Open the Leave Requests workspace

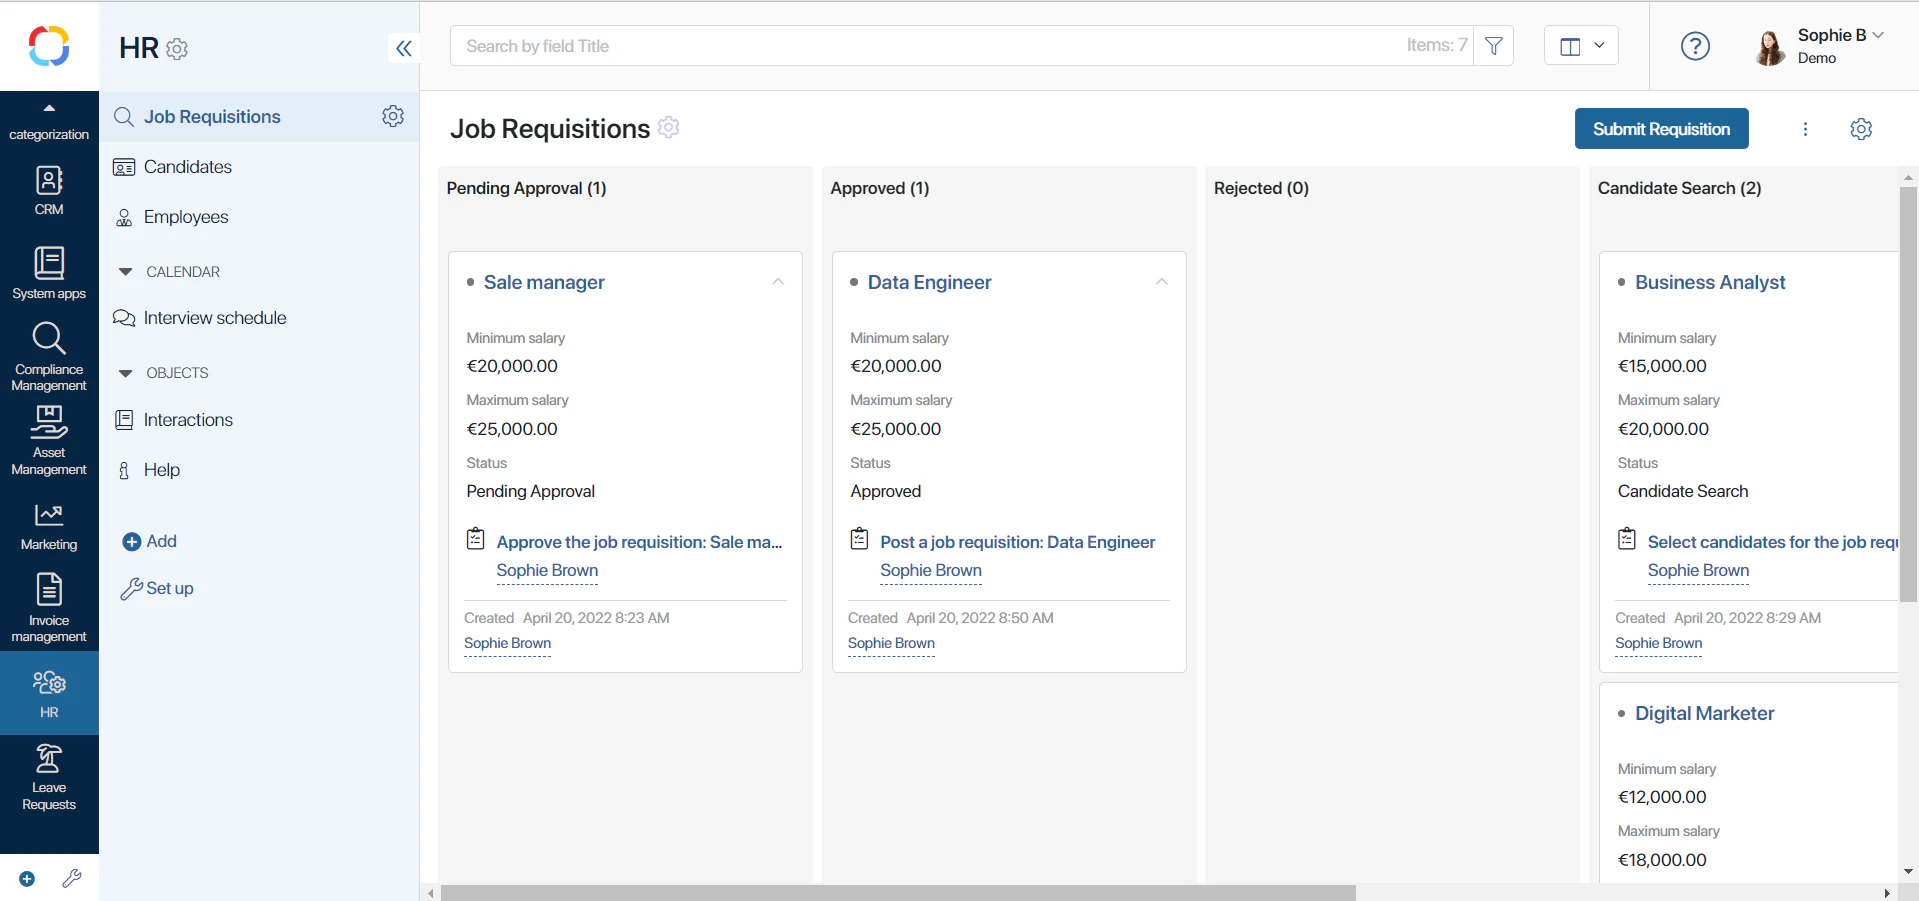coord(49,777)
